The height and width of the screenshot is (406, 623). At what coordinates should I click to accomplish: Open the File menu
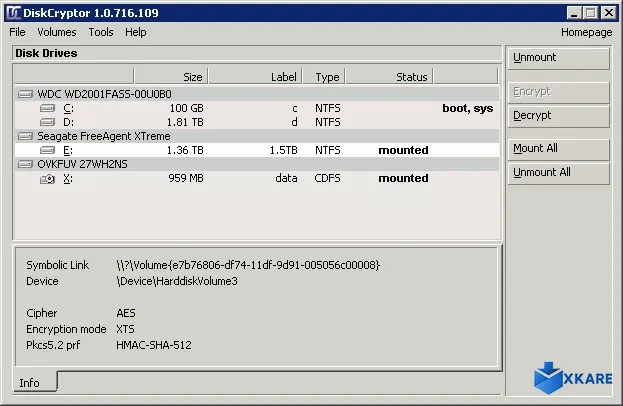tap(17, 32)
